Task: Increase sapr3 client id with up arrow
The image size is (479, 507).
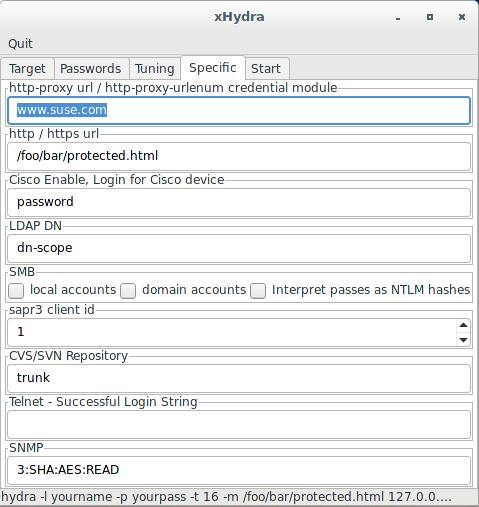Action: pos(463,325)
